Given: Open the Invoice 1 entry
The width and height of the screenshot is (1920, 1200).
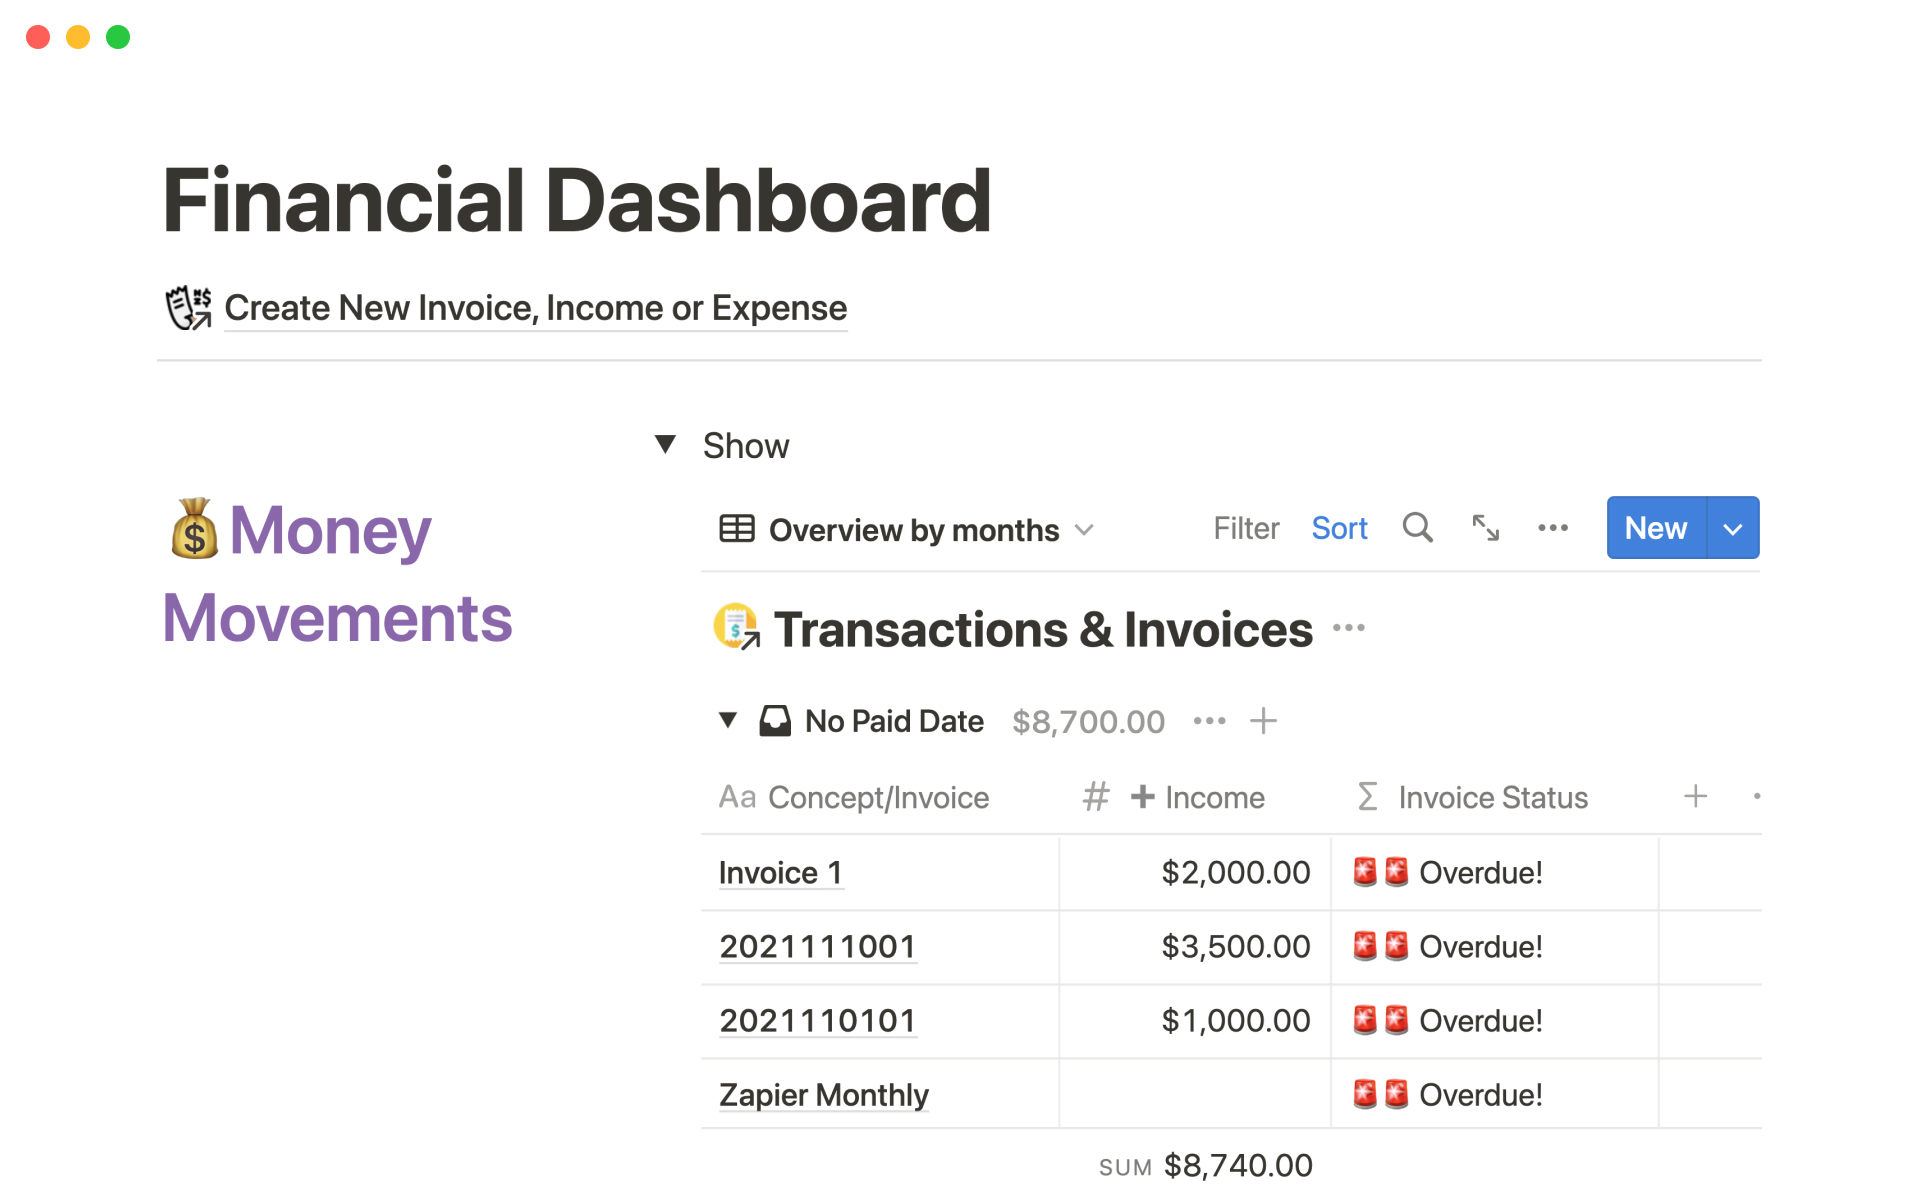Looking at the screenshot, I should 780,873.
